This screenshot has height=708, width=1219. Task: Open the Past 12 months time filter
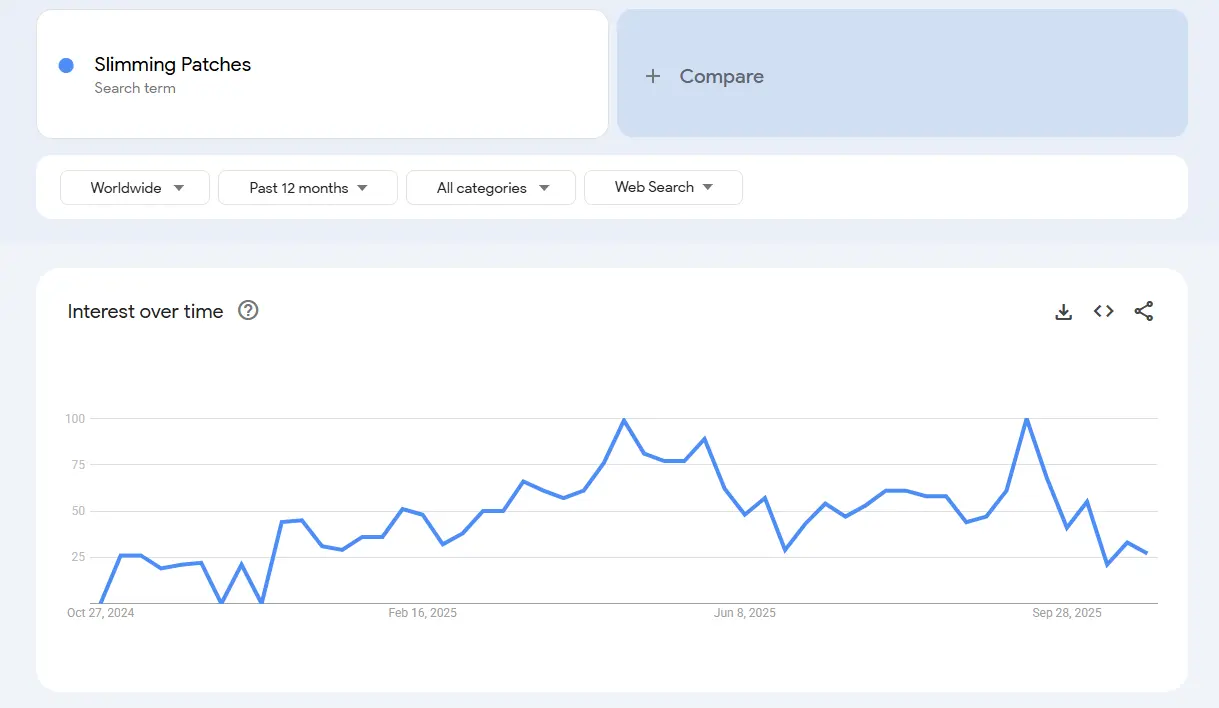coord(308,188)
